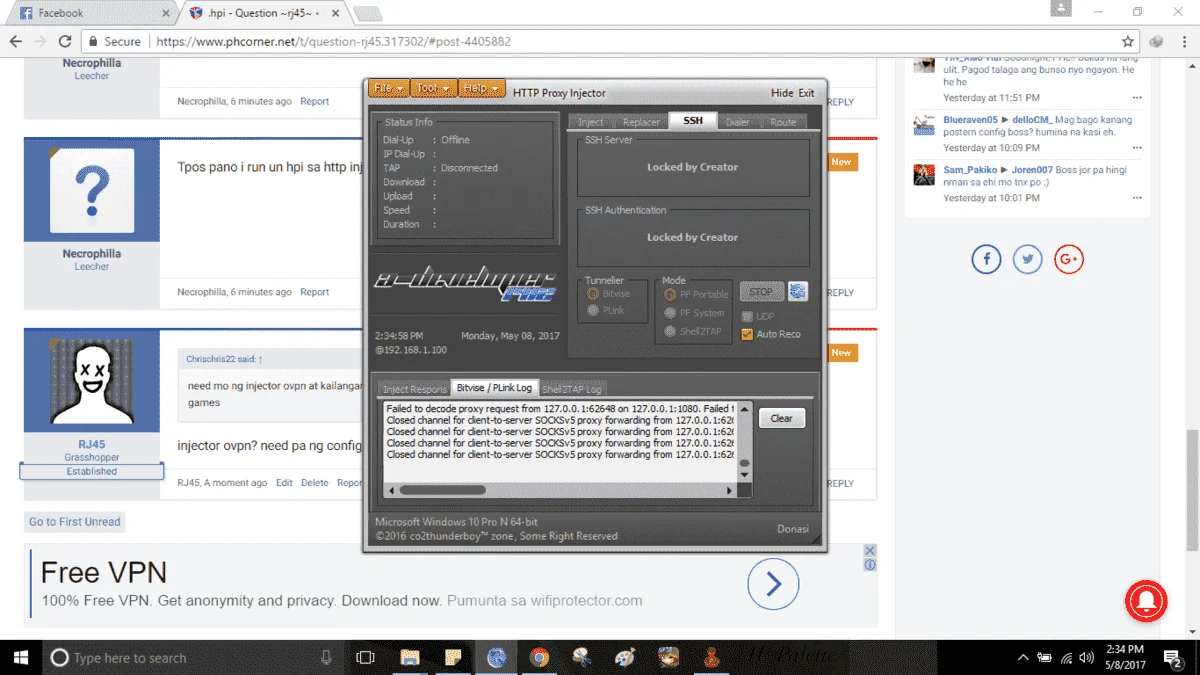Reload the page in Chrome
Image resolution: width=1200 pixels, height=675 pixels.
point(65,42)
